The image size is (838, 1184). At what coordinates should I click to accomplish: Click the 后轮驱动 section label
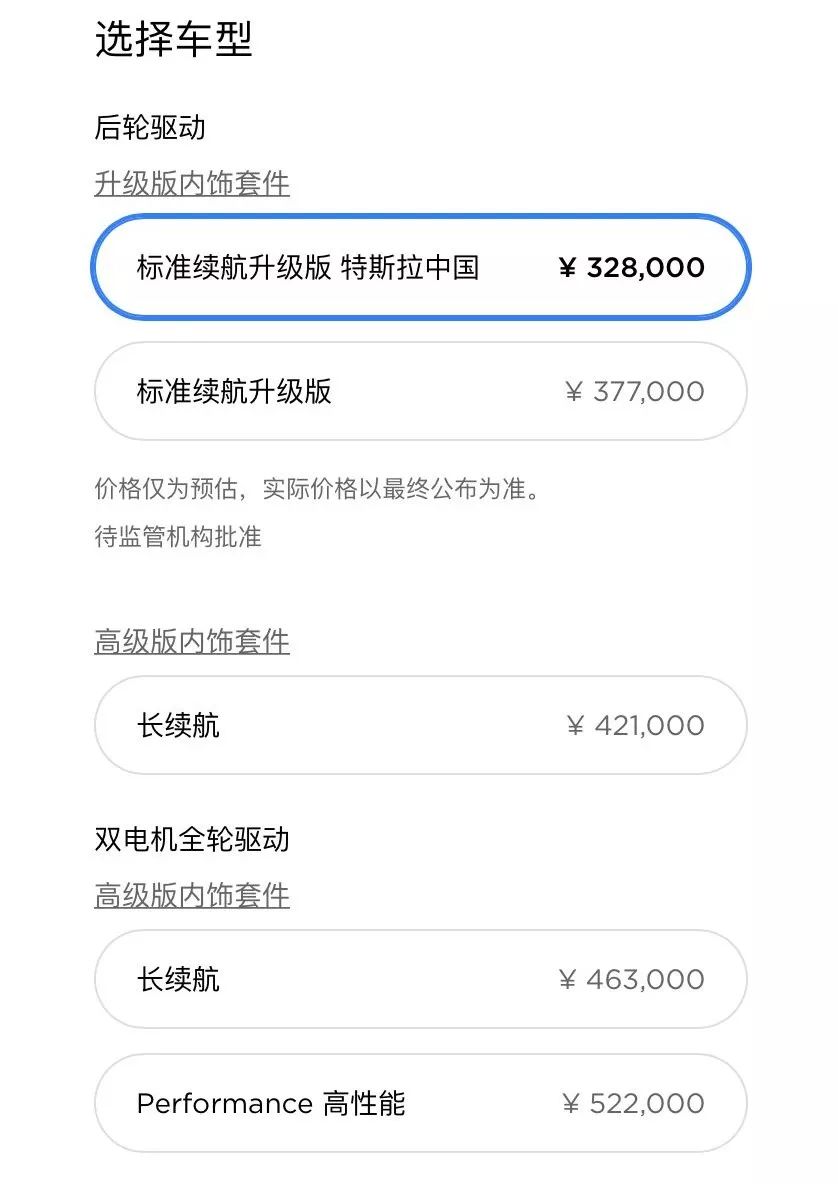click(150, 128)
